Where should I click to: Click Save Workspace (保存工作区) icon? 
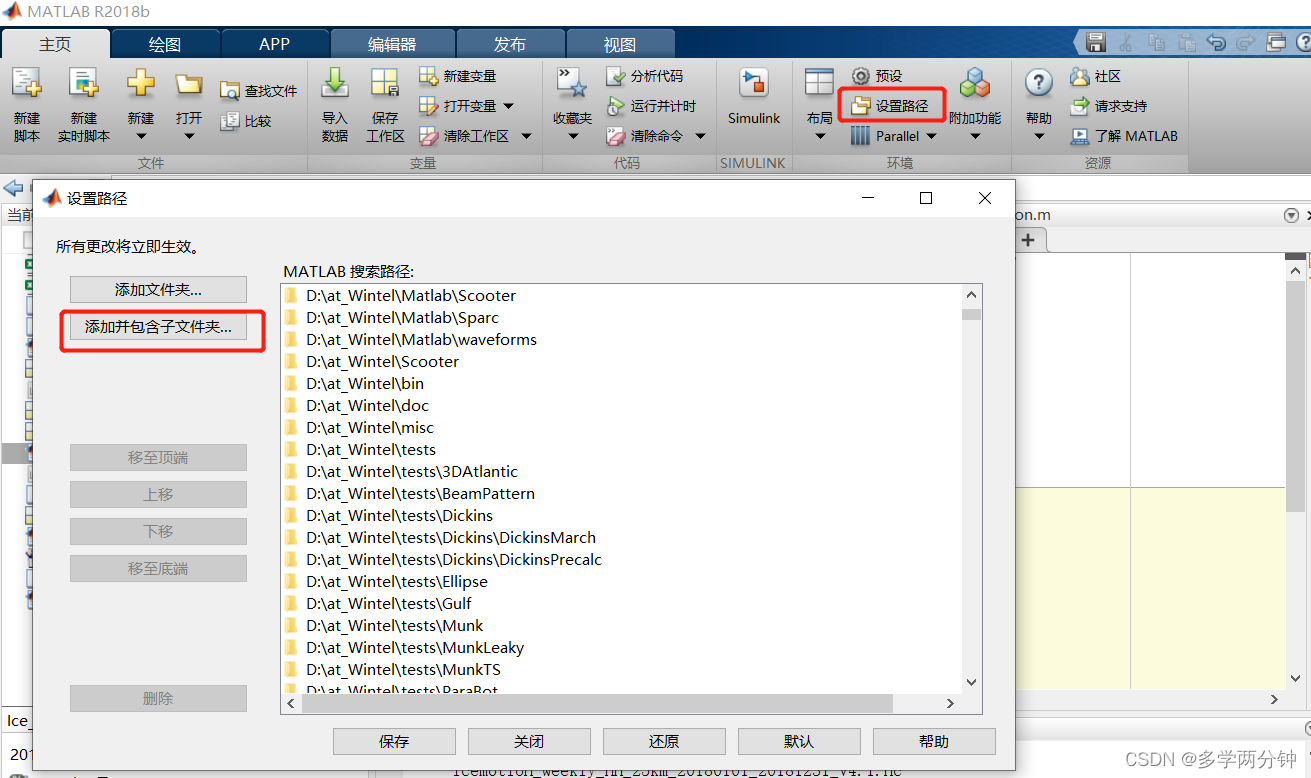point(385,83)
